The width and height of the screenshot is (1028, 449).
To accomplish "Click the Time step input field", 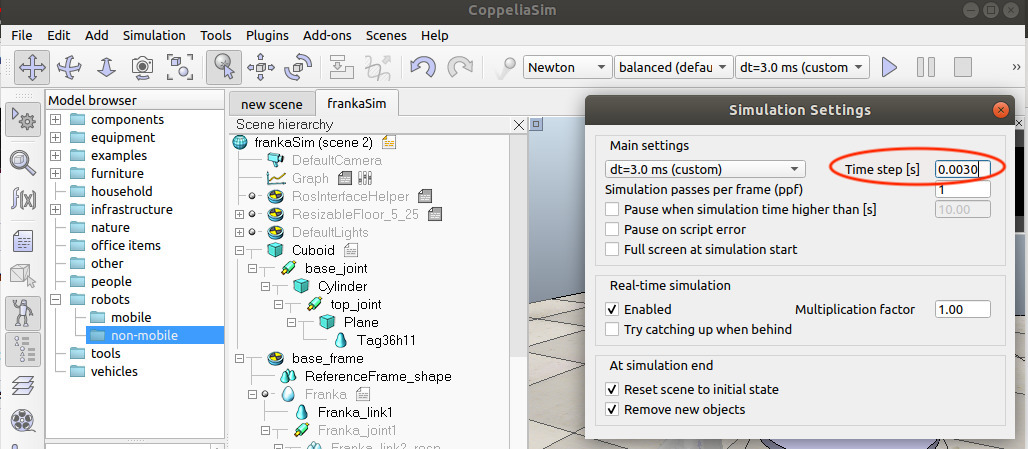I will [x=962, y=169].
